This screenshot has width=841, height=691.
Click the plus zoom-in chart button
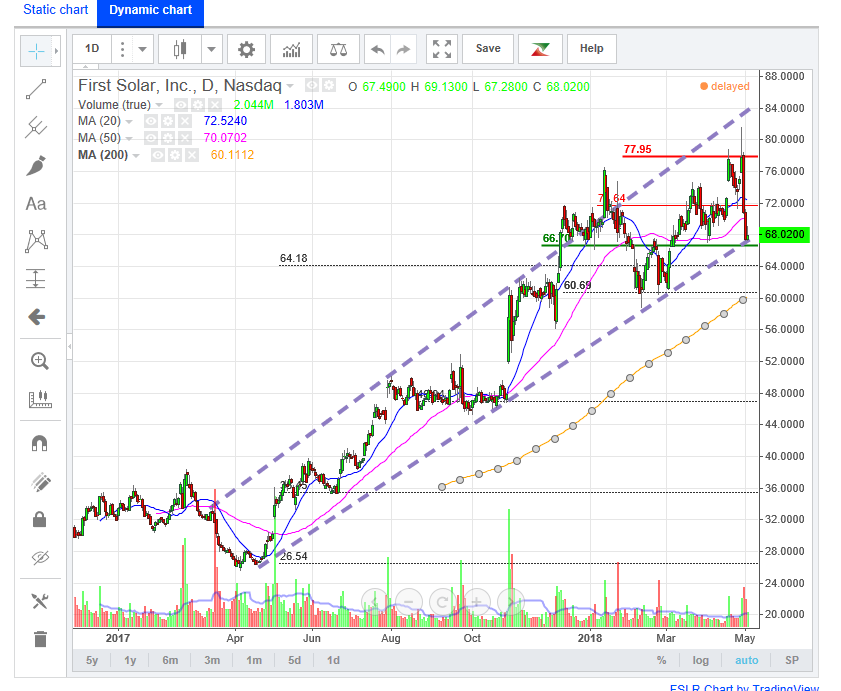[476, 602]
